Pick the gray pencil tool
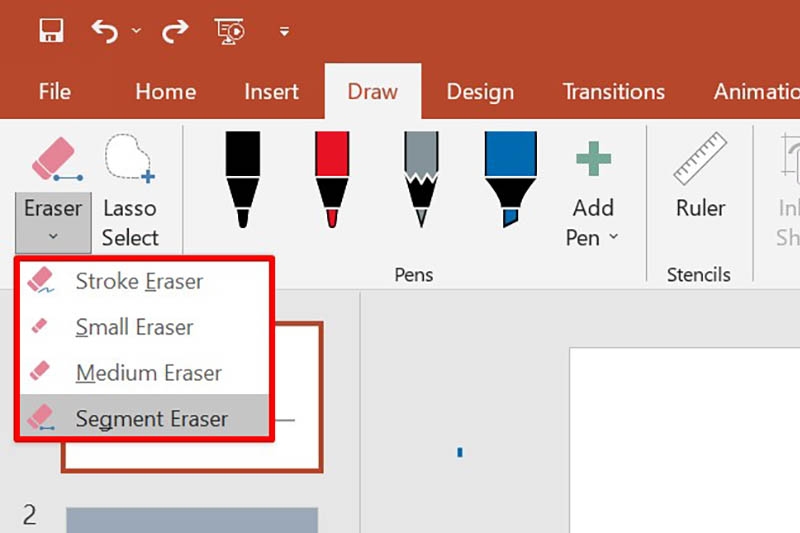Viewport: 800px width, 533px height. [421, 179]
